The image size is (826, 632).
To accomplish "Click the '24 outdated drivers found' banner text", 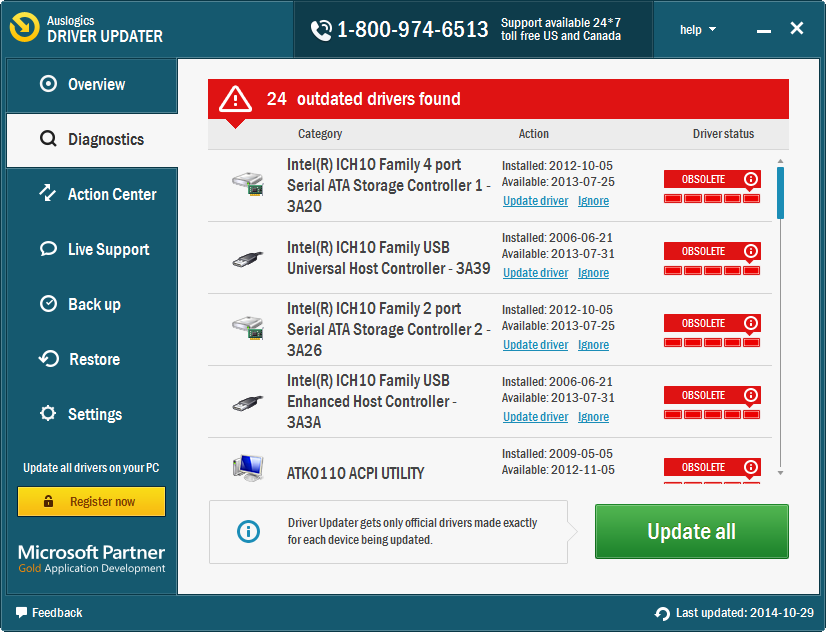I will point(363,99).
